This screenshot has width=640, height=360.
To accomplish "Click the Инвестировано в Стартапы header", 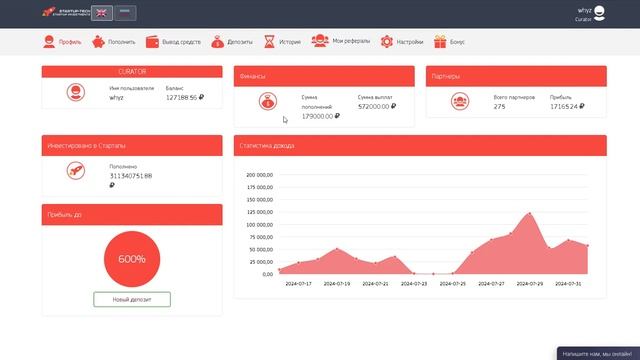I will pos(132,145).
